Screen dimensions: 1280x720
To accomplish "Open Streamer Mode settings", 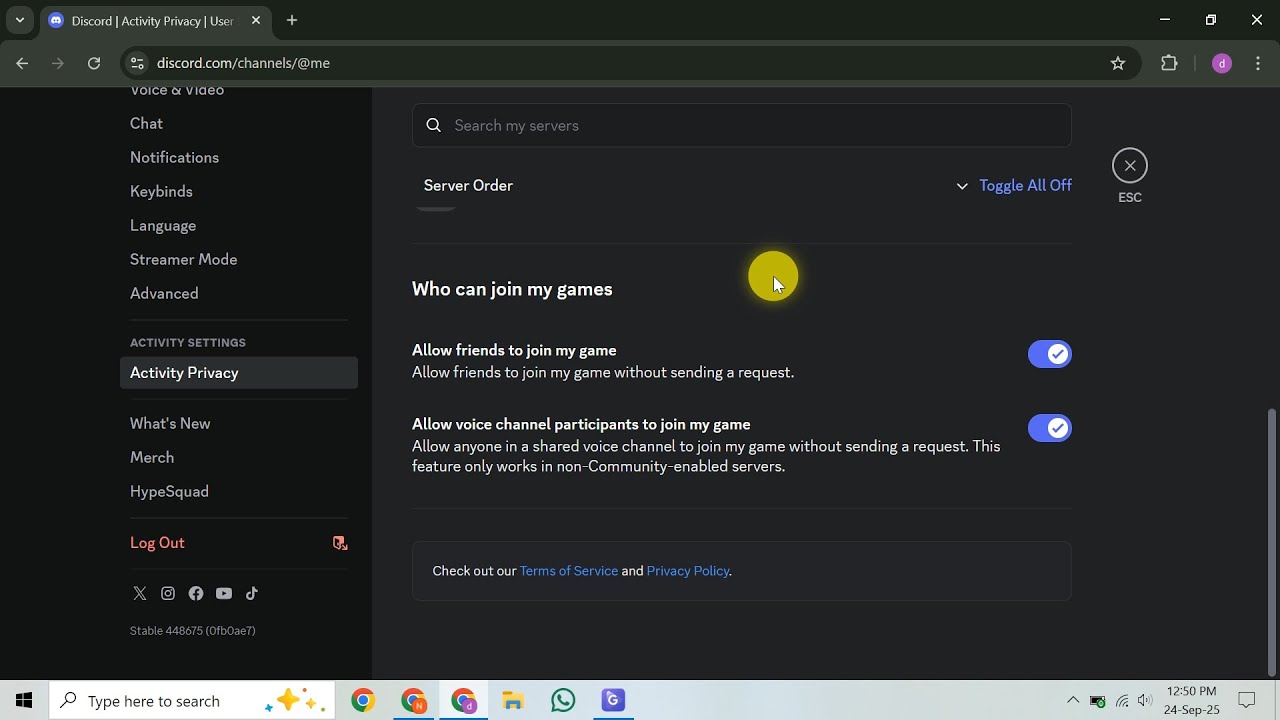I will point(183,260).
